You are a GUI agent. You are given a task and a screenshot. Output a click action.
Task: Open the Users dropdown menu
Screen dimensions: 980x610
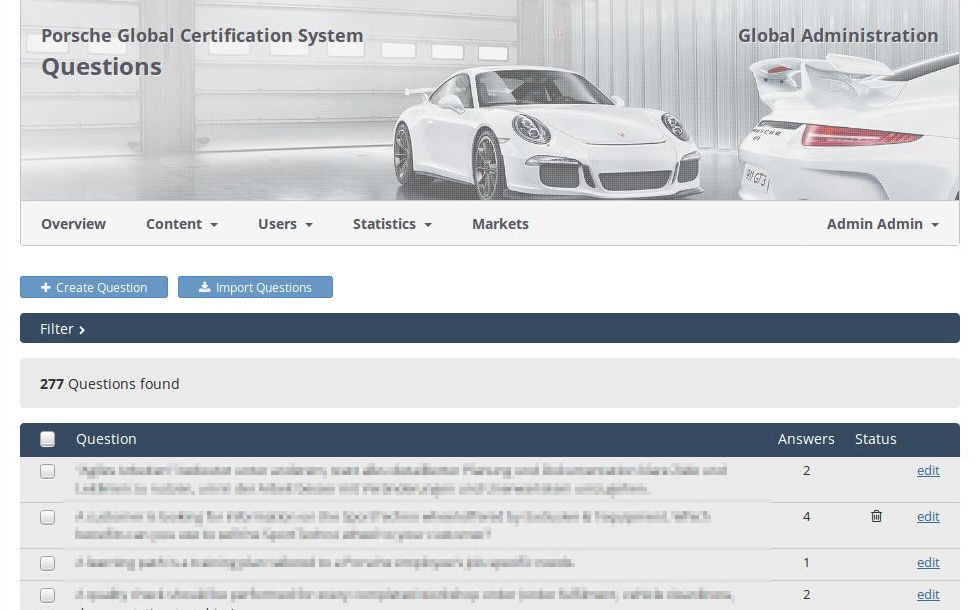(285, 224)
